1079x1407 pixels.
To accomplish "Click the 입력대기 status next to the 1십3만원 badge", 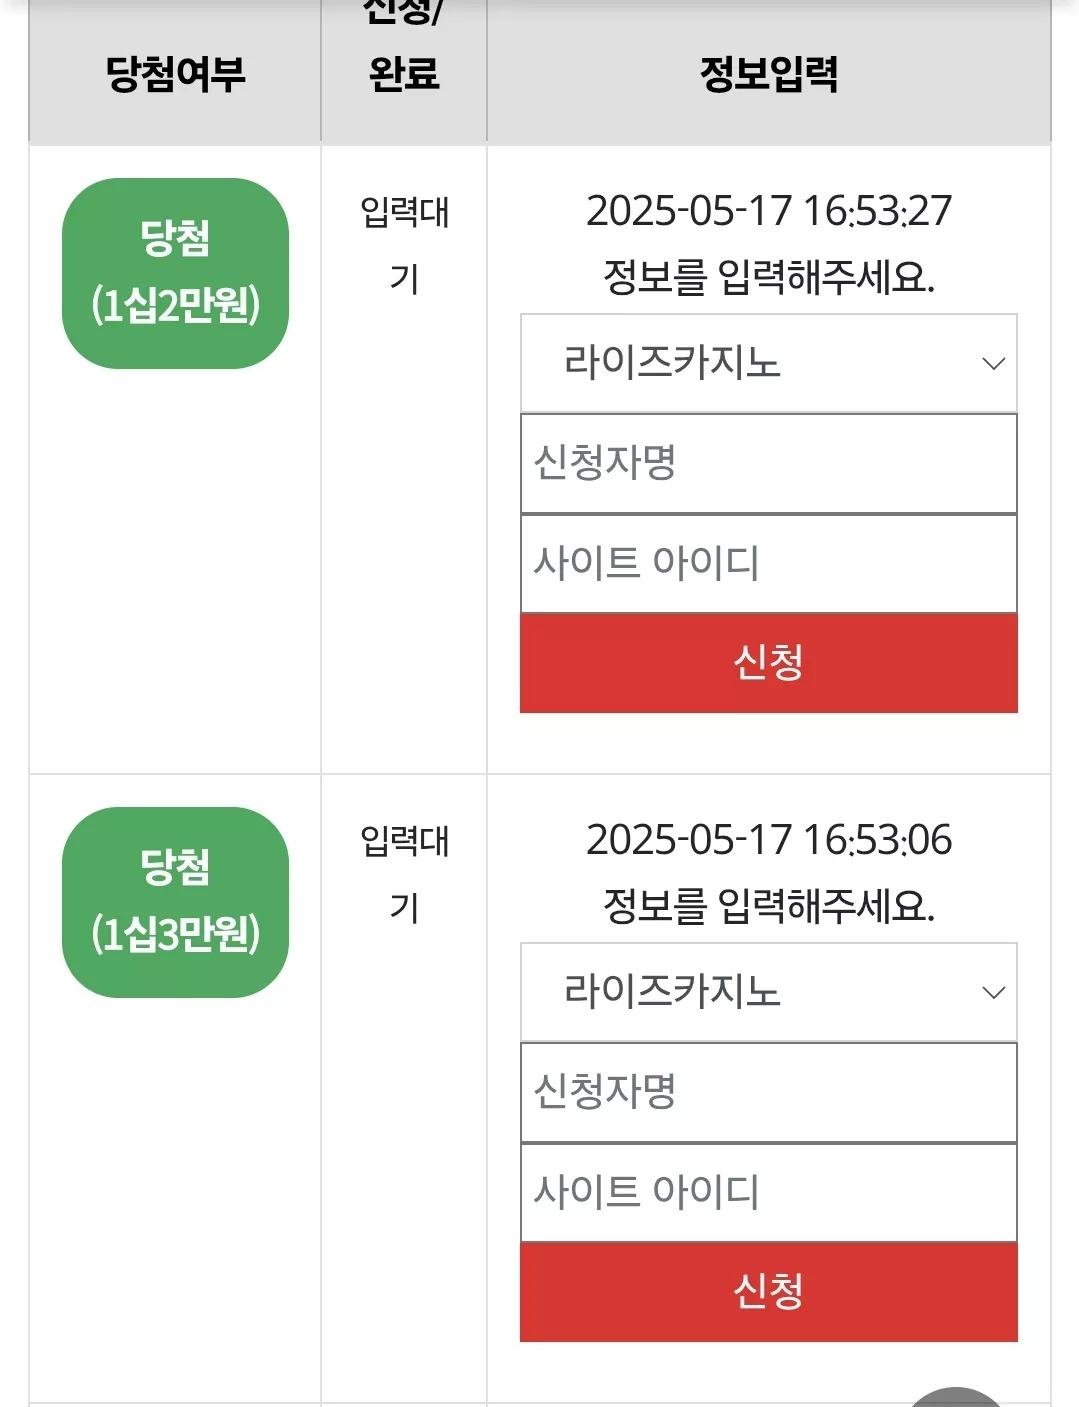I will click(x=404, y=874).
